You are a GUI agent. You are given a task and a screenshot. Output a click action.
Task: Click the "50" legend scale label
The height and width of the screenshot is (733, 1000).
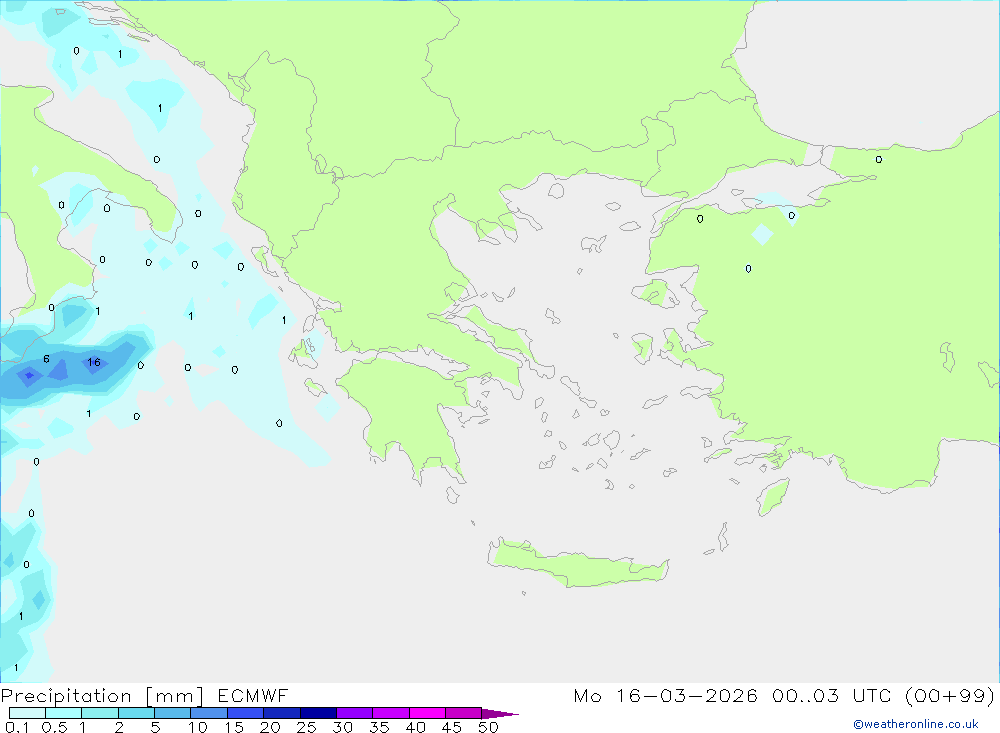point(489,727)
